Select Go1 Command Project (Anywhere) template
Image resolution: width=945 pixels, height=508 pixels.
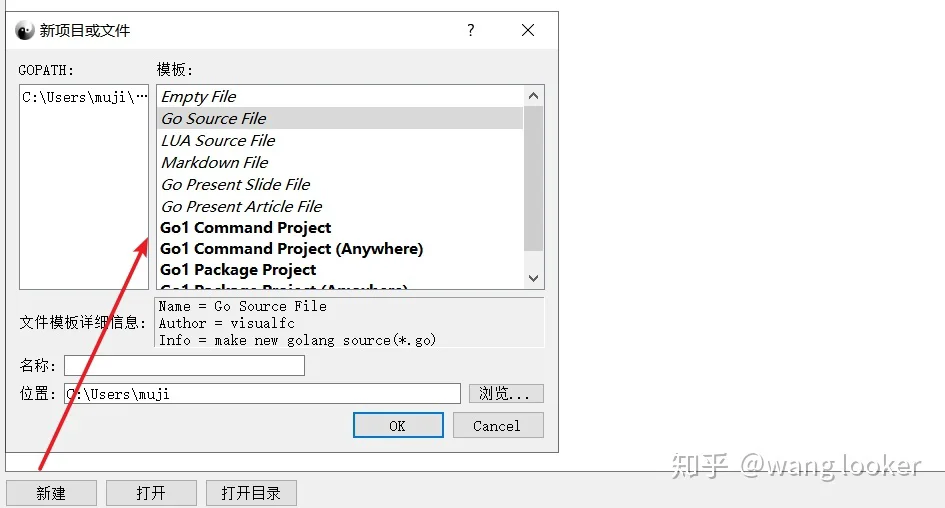pyautogui.click(x=340, y=249)
